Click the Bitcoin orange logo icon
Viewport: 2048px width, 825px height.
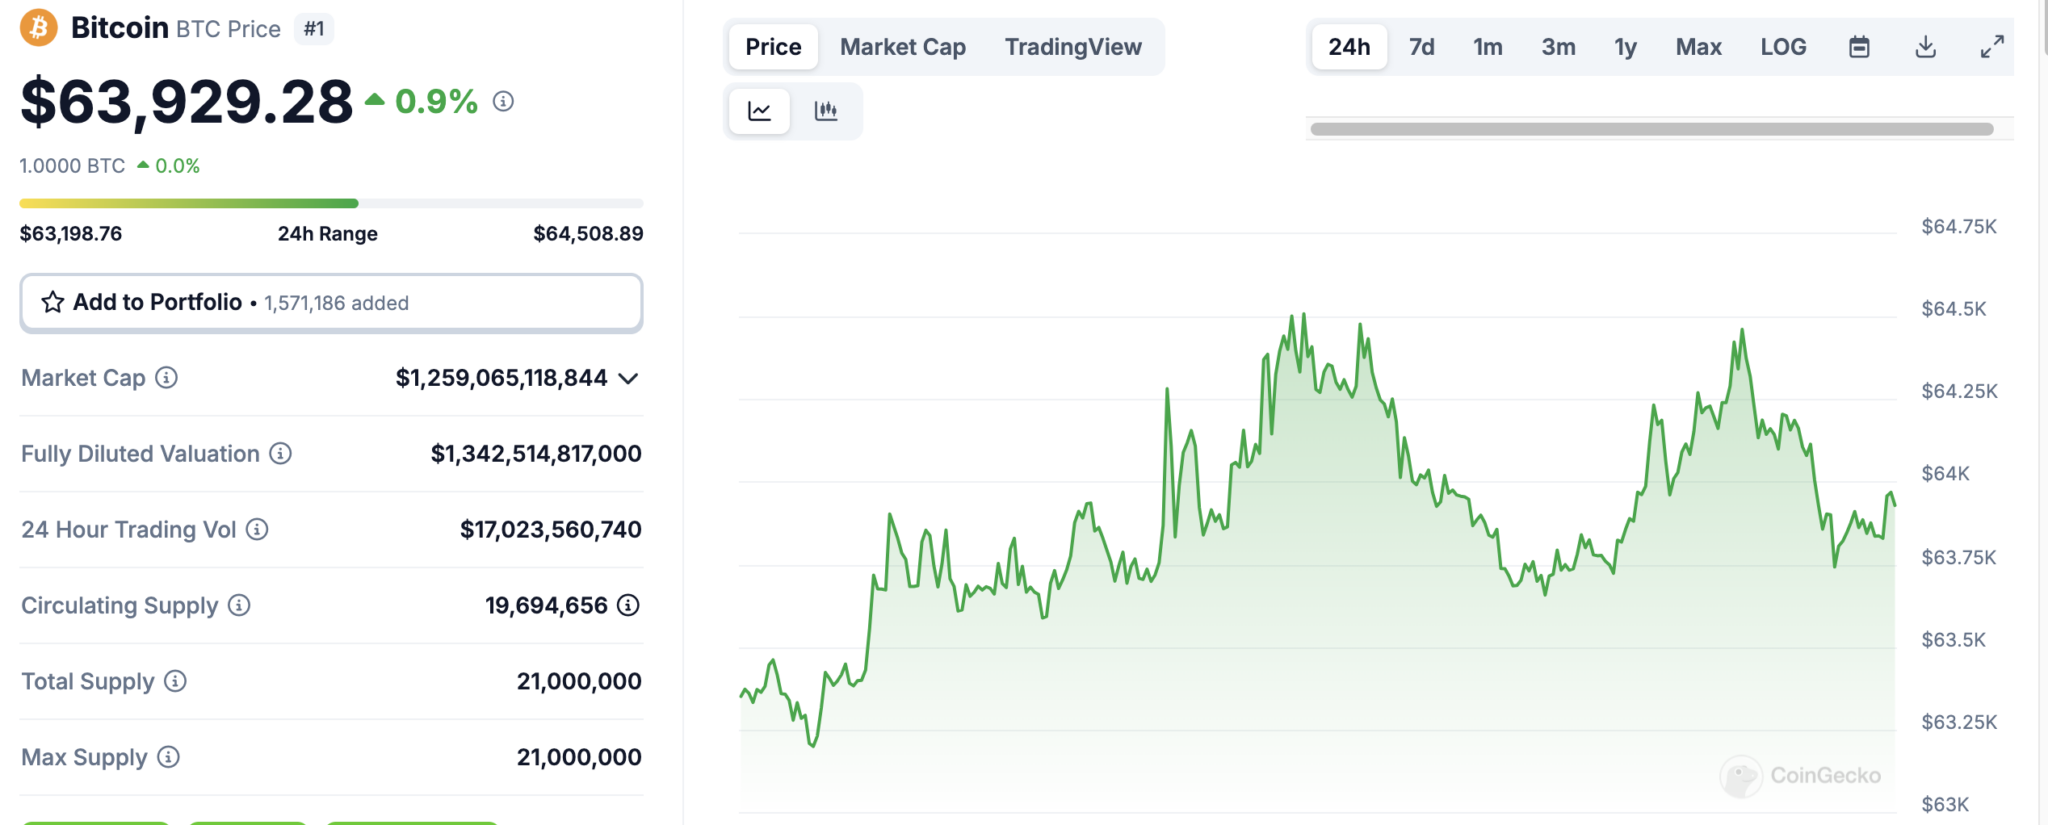pos(39,27)
